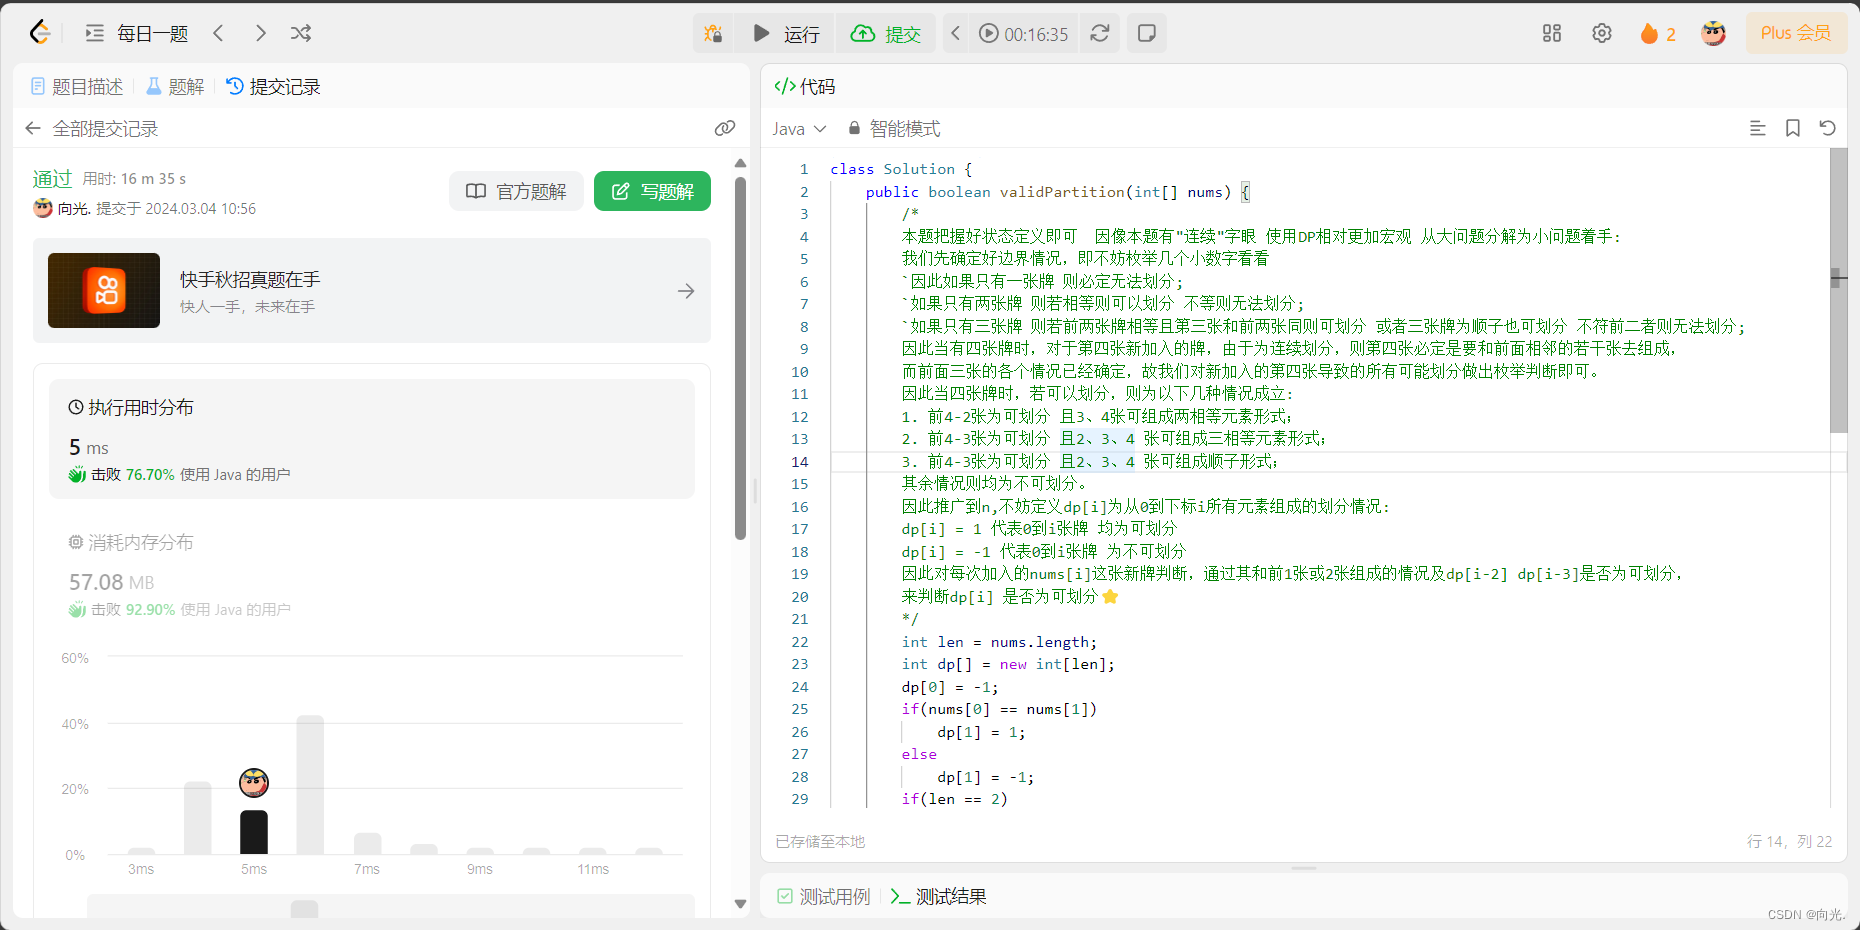Open the 快手秋招真题在手 banner
This screenshot has width=1860, height=930.
[372, 291]
